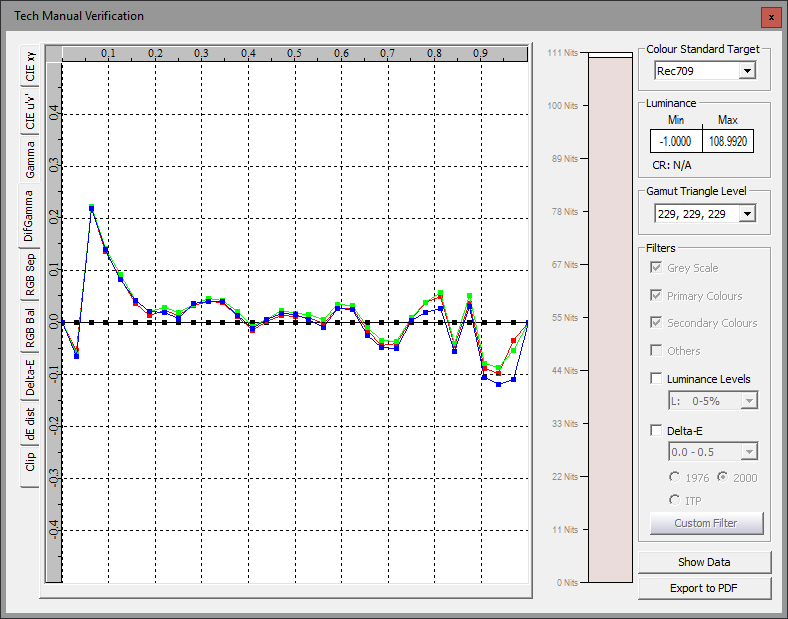Viewport: 788px width, 619px height.
Task: Switch to the CIE xy tab
Action: tap(30, 66)
